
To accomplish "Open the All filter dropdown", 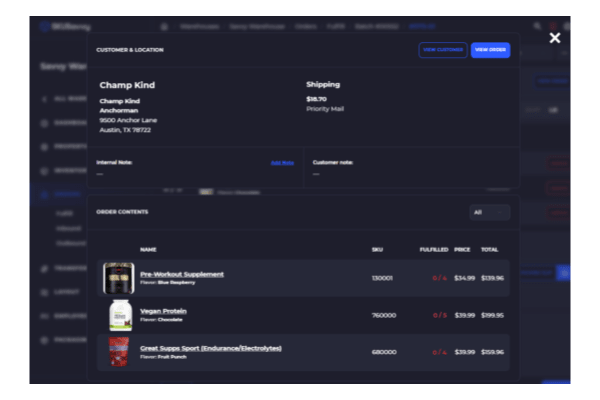I will (489, 212).
